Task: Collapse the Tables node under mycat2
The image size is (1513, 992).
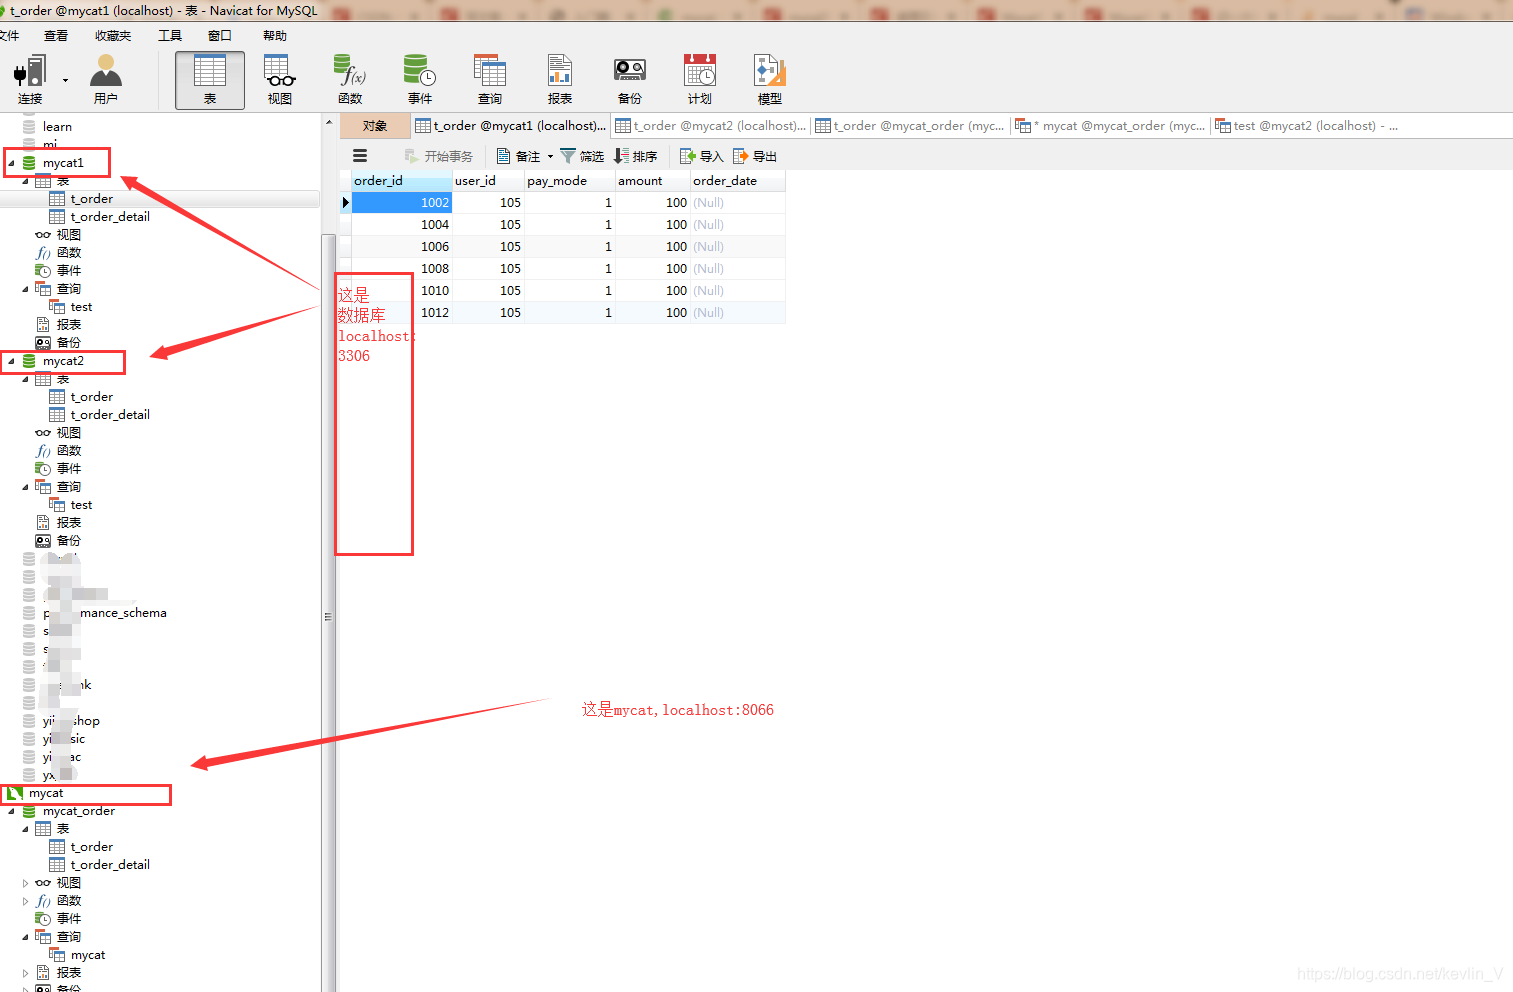Action: [x=26, y=379]
